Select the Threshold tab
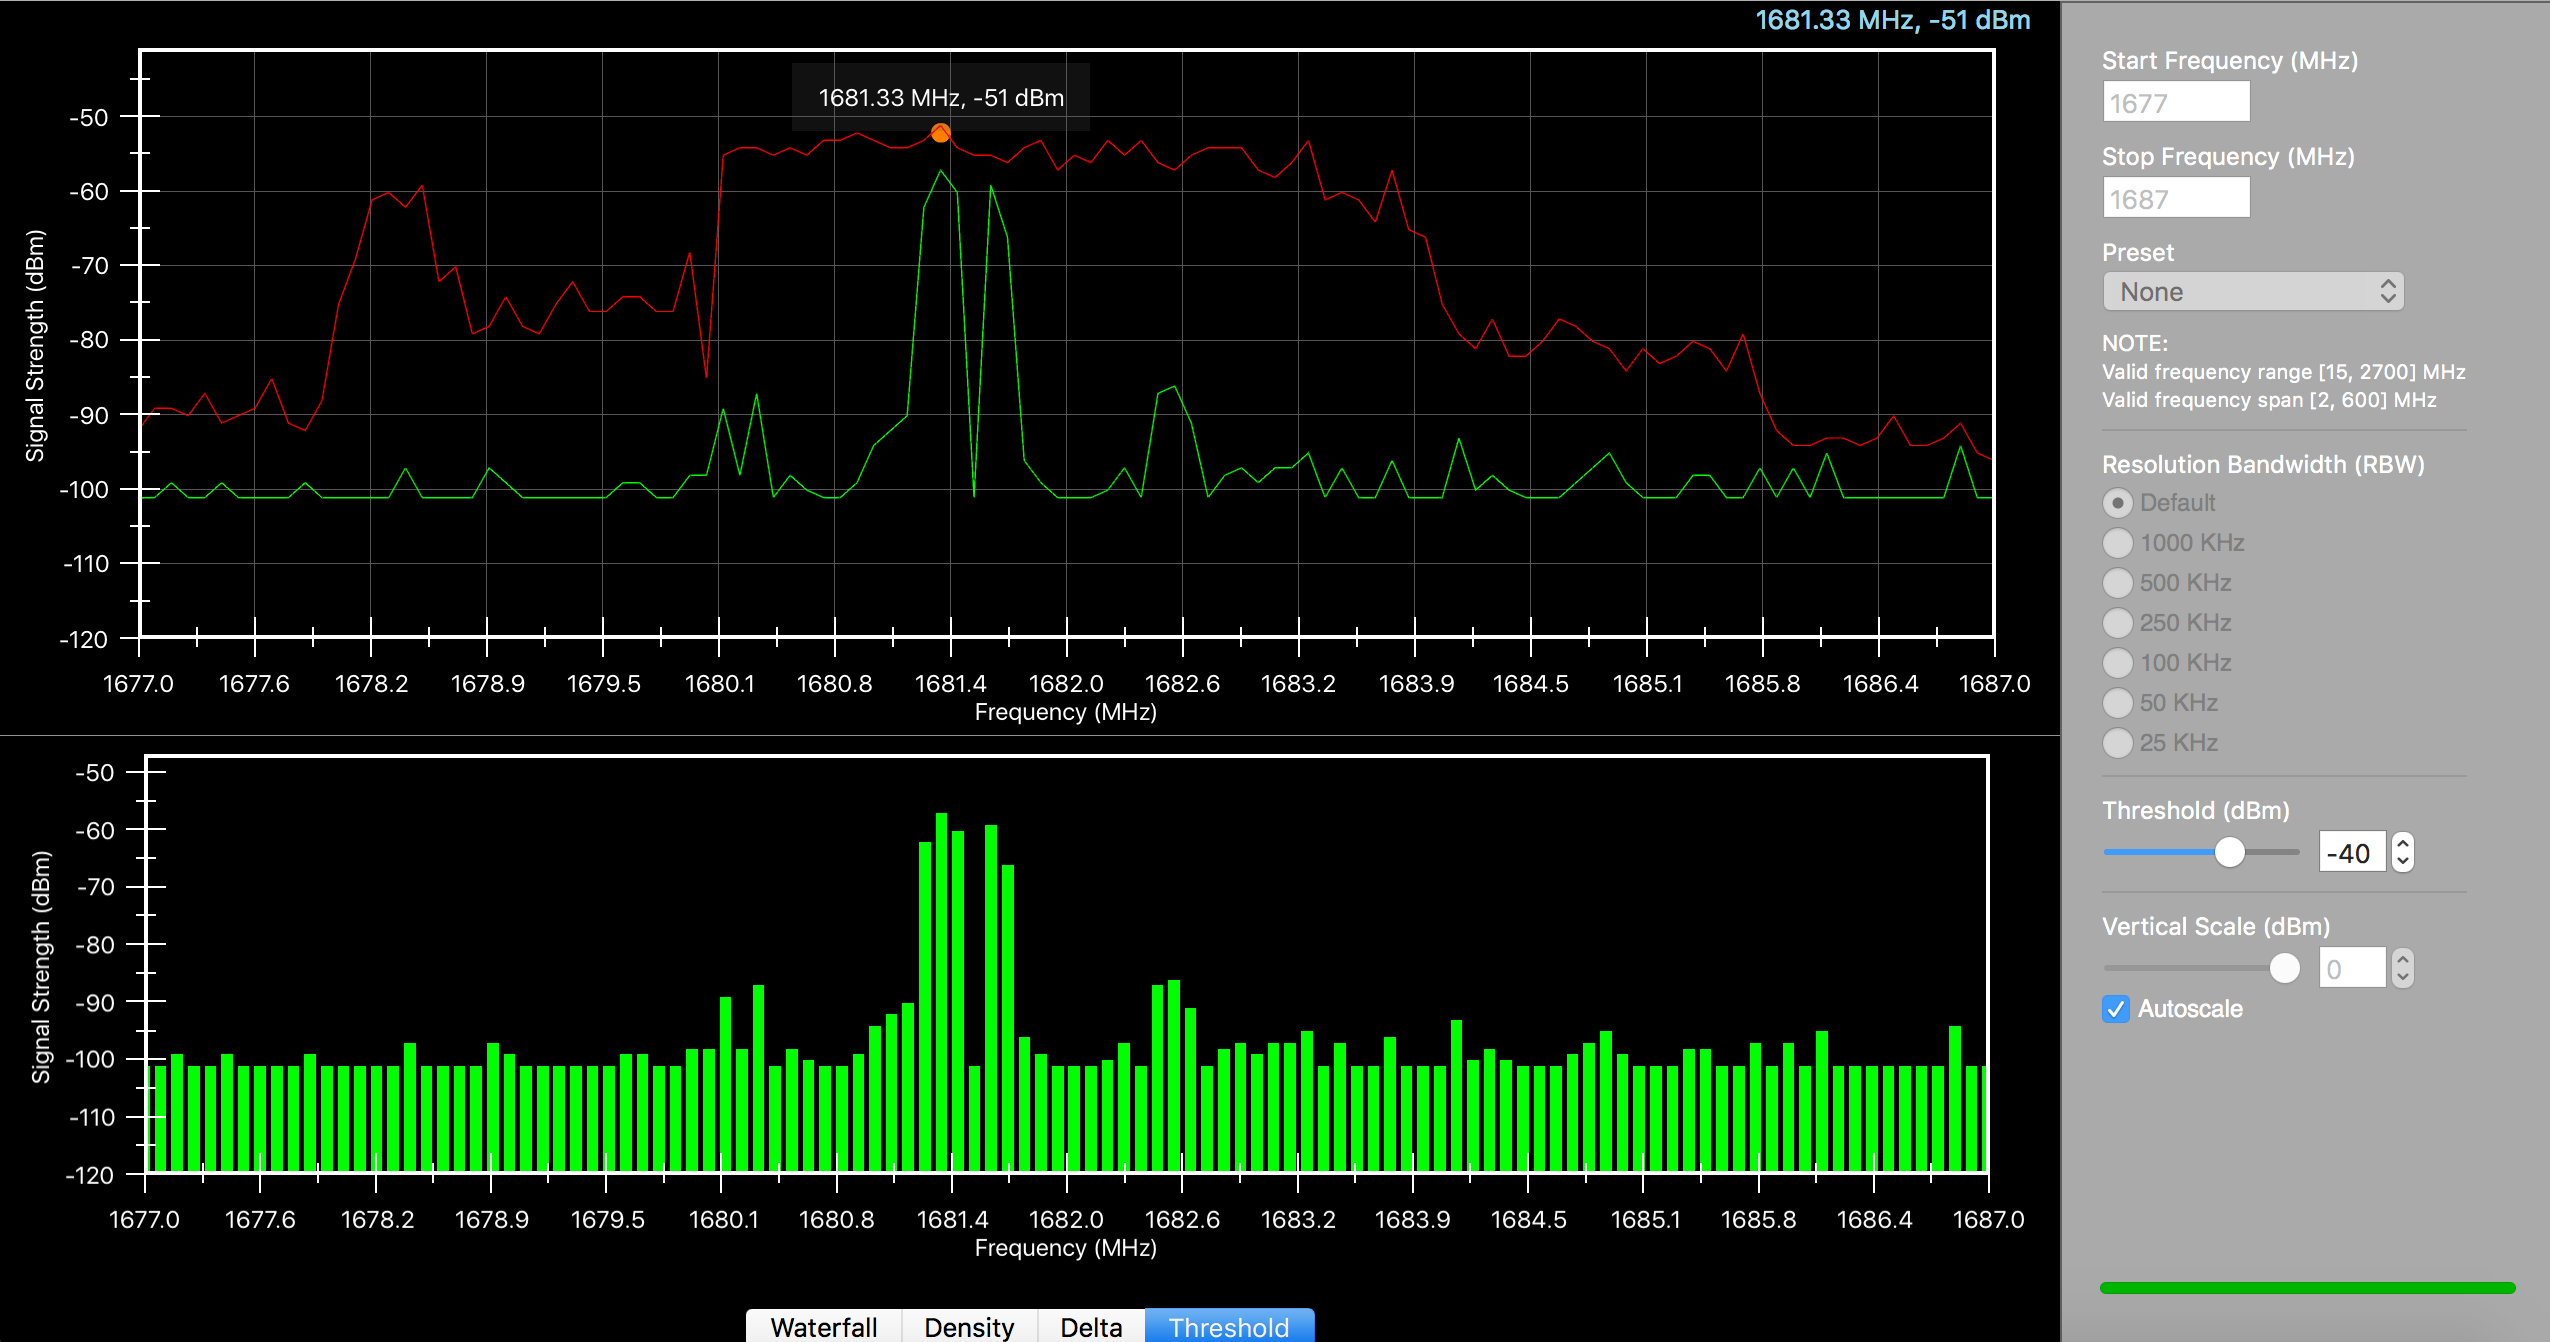 click(1229, 1326)
